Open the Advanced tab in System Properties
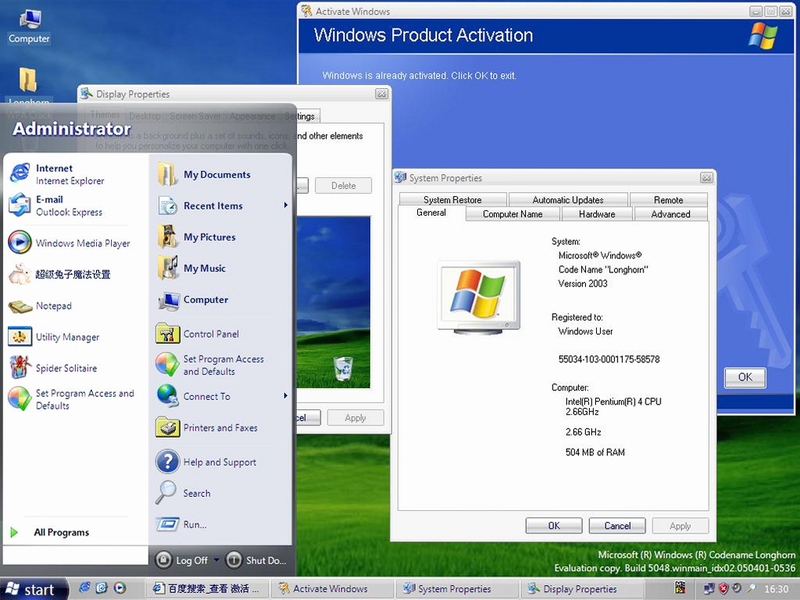800x600 pixels. [x=670, y=214]
